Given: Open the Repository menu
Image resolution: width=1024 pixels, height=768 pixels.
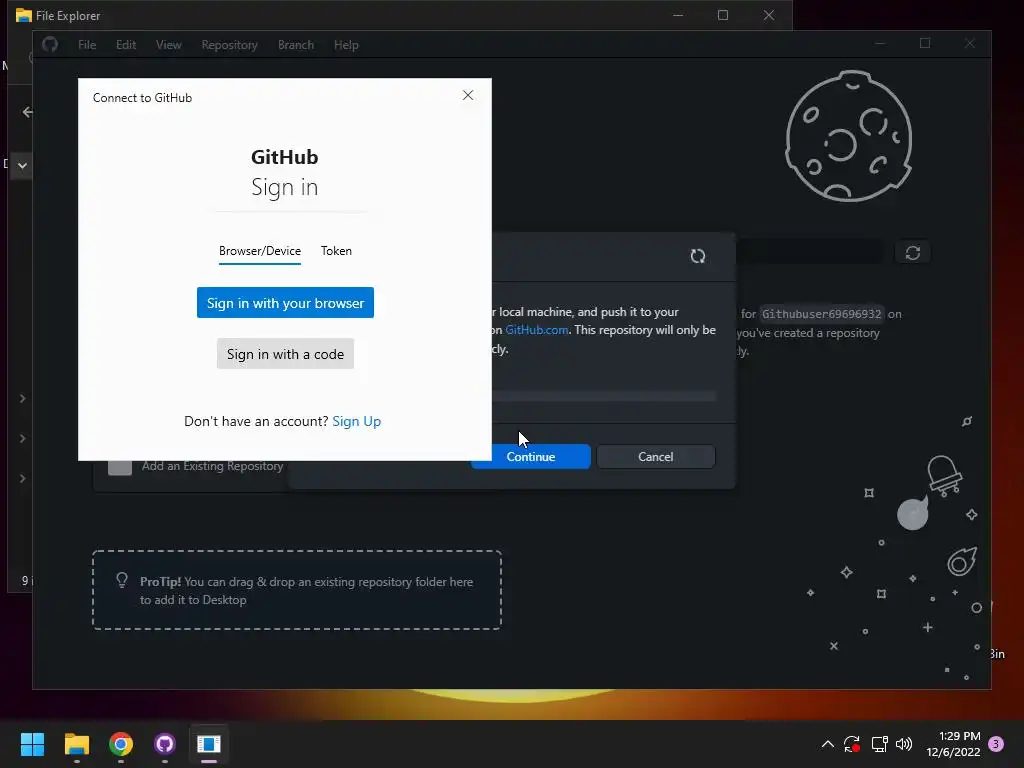Looking at the screenshot, I should tap(229, 45).
